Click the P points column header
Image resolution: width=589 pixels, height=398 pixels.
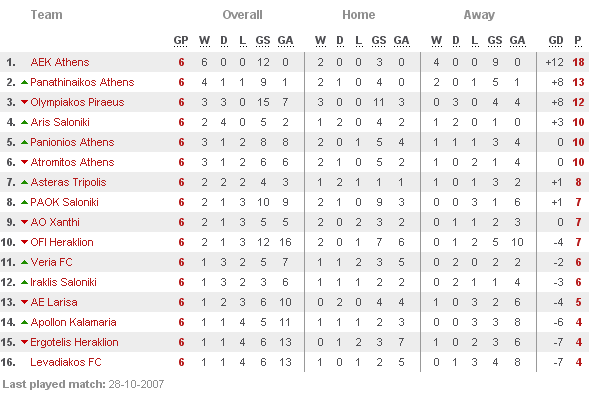pyautogui.click(x=578, y=41)
